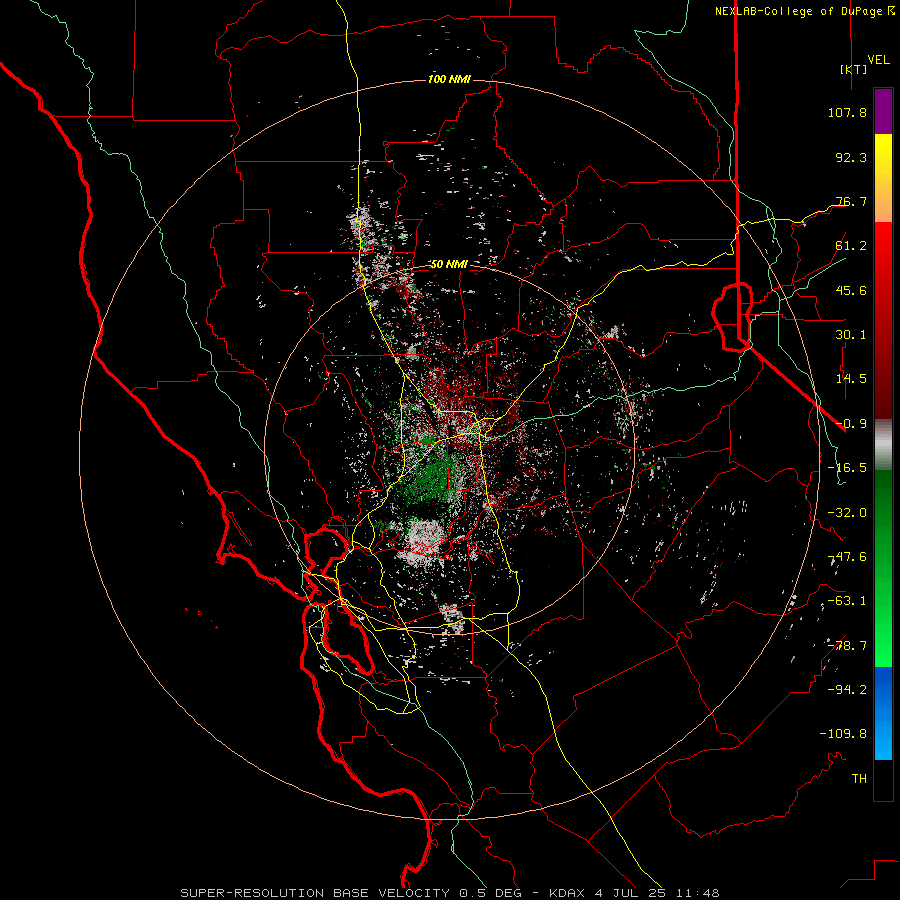Viewport: 900px width, 900px height.
Task: Select the -109.8 legend value
Action: pos(843,734)
